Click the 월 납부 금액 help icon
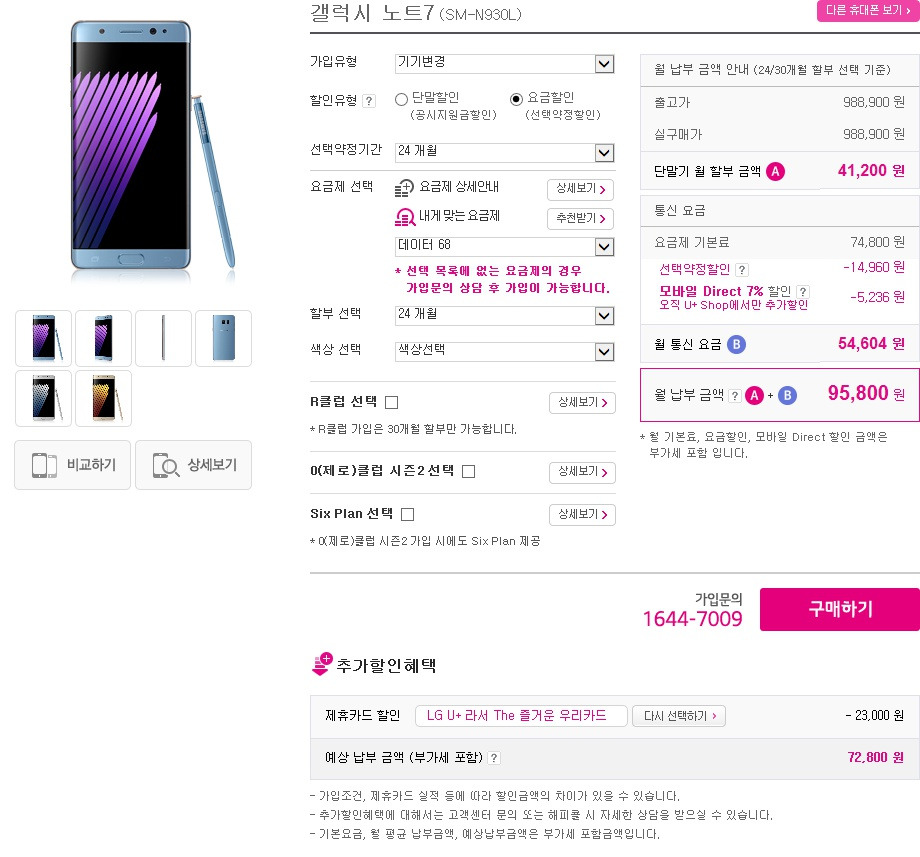This screenshot has width=920, height=857. pyautogui.click(x=734, y=396)
